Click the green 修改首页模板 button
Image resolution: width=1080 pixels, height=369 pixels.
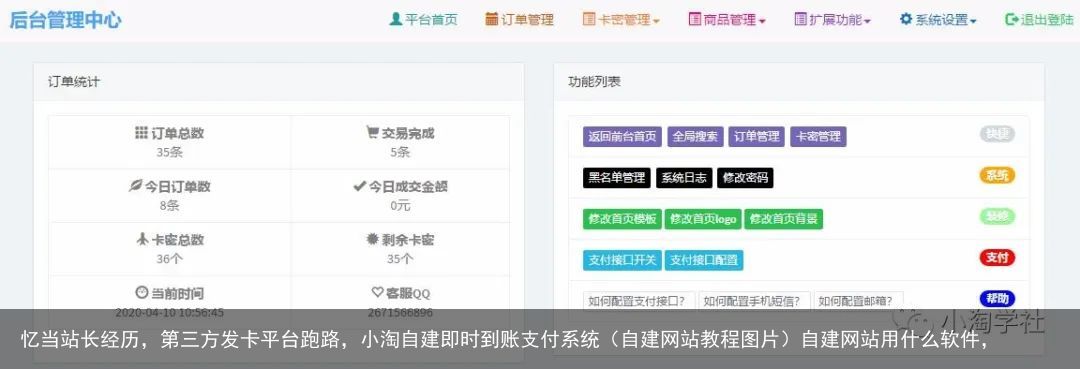pyautogui.click(x=622, y=220)
